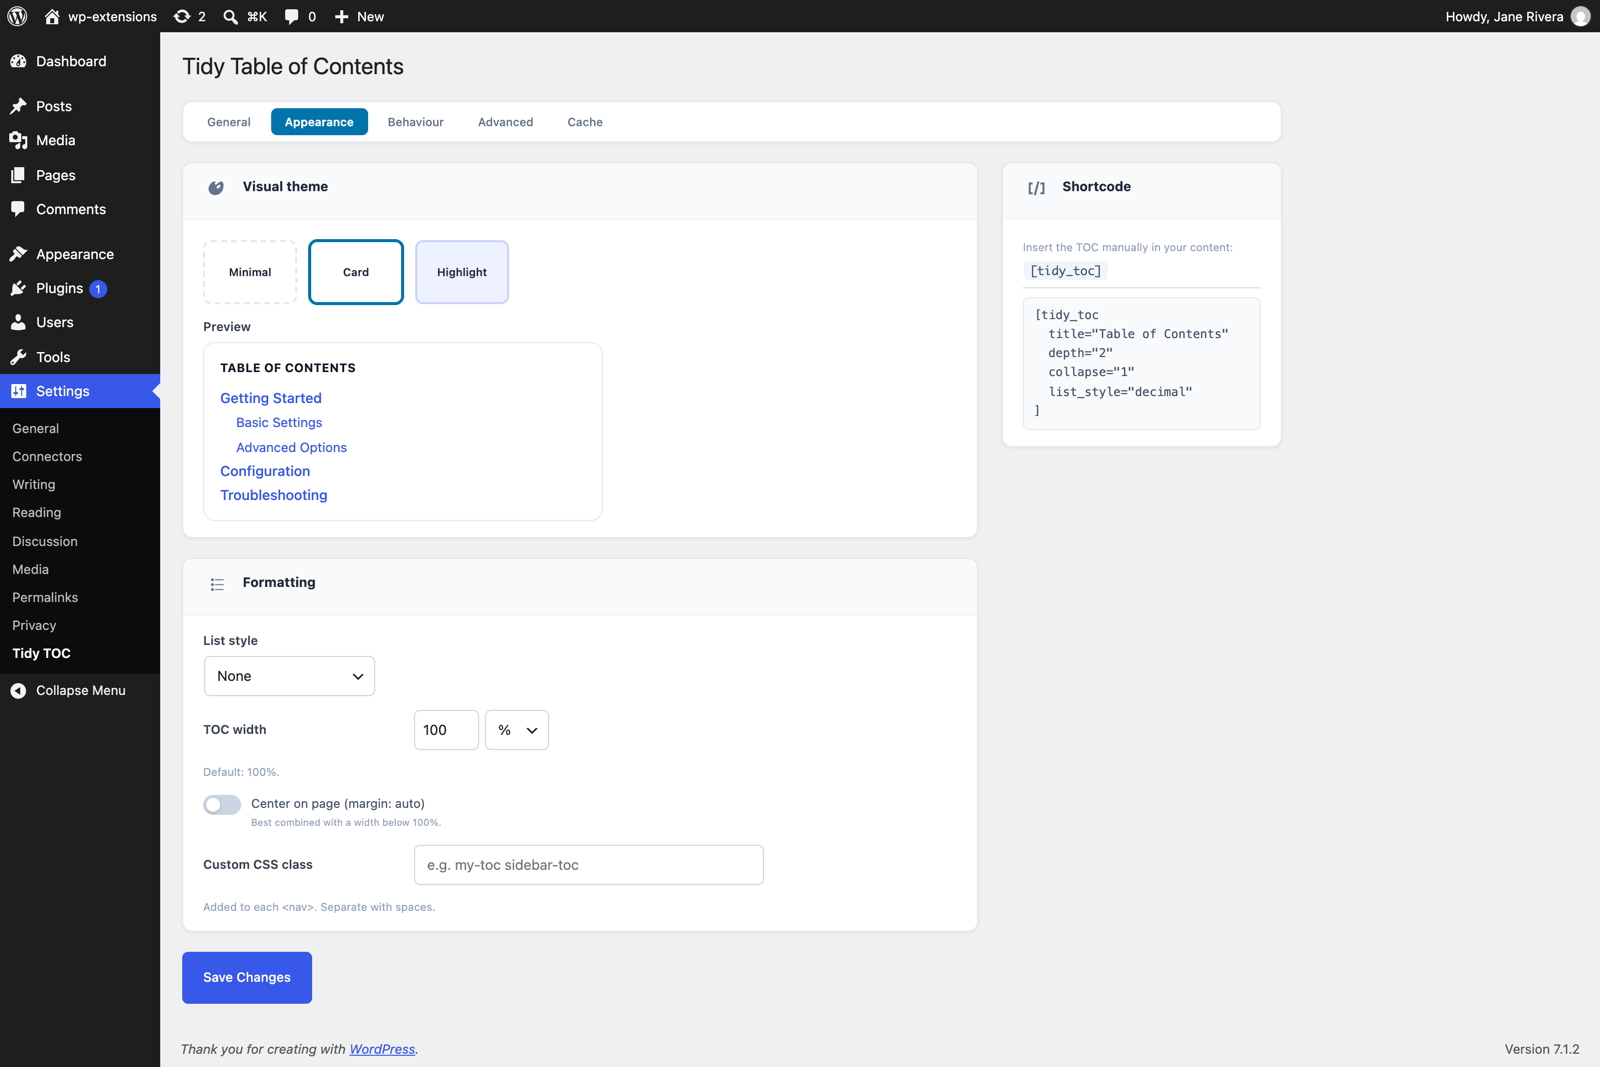Open Pages icon in sidebar
This screenshot has height=1067, width=1600.
(18, 175)
